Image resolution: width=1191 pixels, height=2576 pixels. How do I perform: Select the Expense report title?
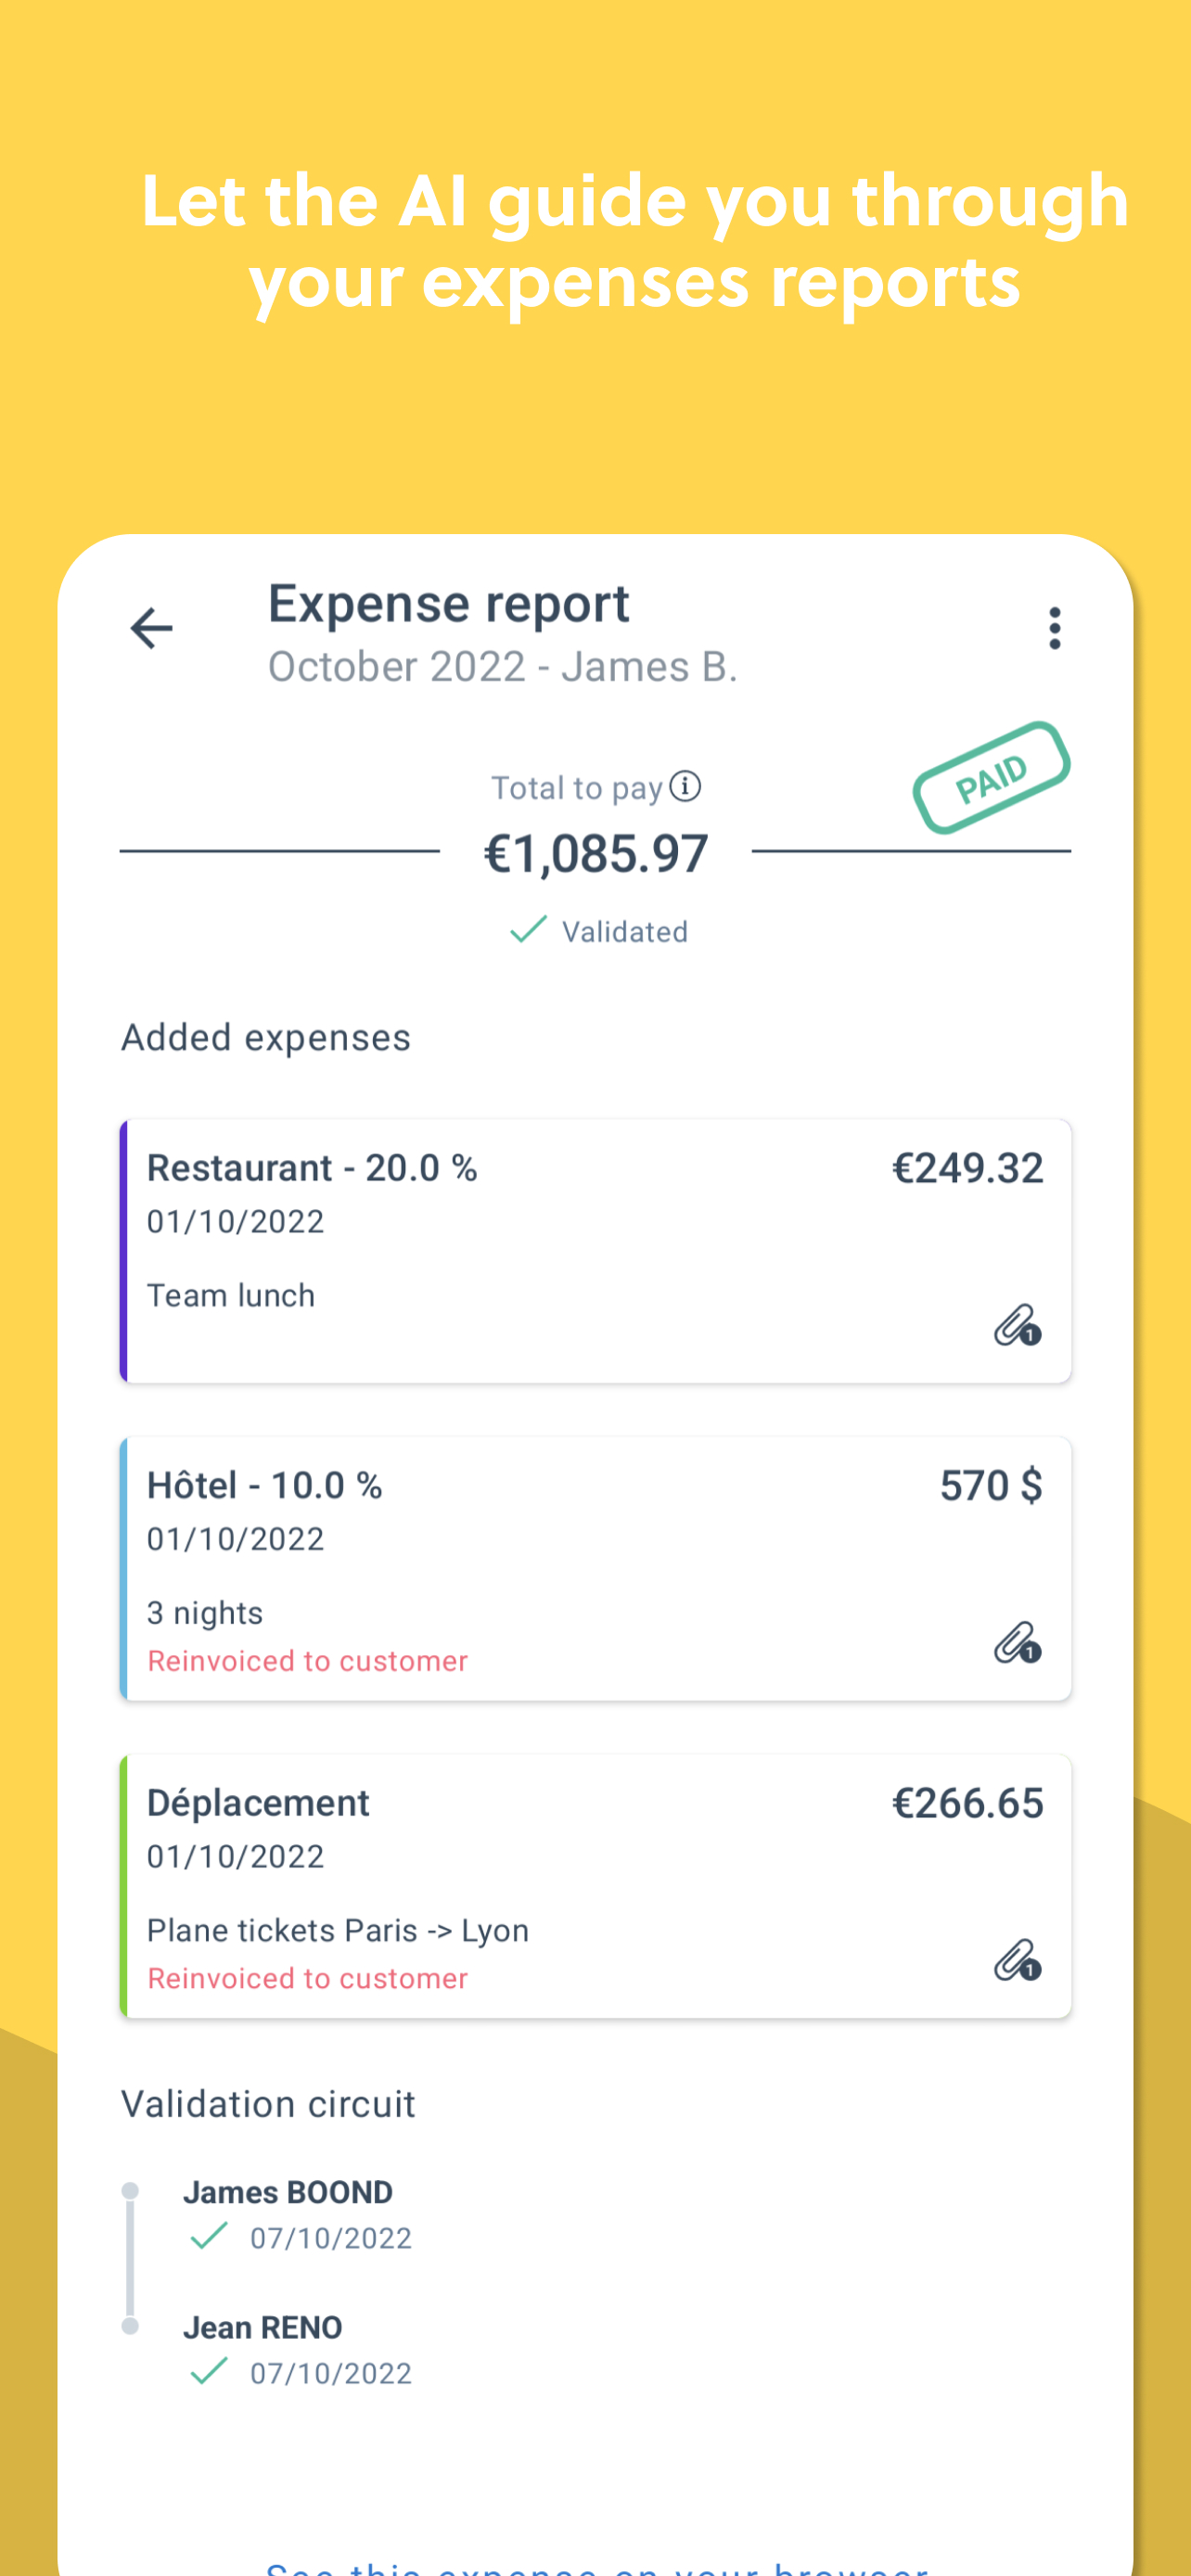pyautogui.click(x=449, y=605)
